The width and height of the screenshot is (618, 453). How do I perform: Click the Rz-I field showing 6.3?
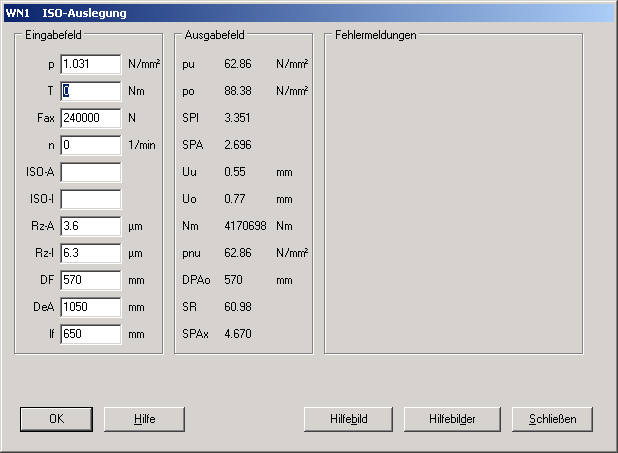pyautogui.click(x=90, y=253)
